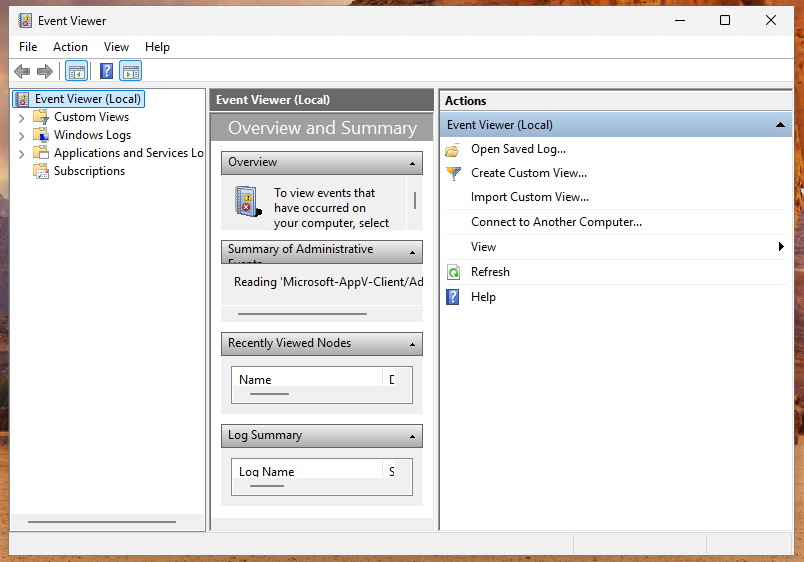804x562 pixels.
Task: Click the Open Saved Log folder icon
Action: (x=453, y=149)
